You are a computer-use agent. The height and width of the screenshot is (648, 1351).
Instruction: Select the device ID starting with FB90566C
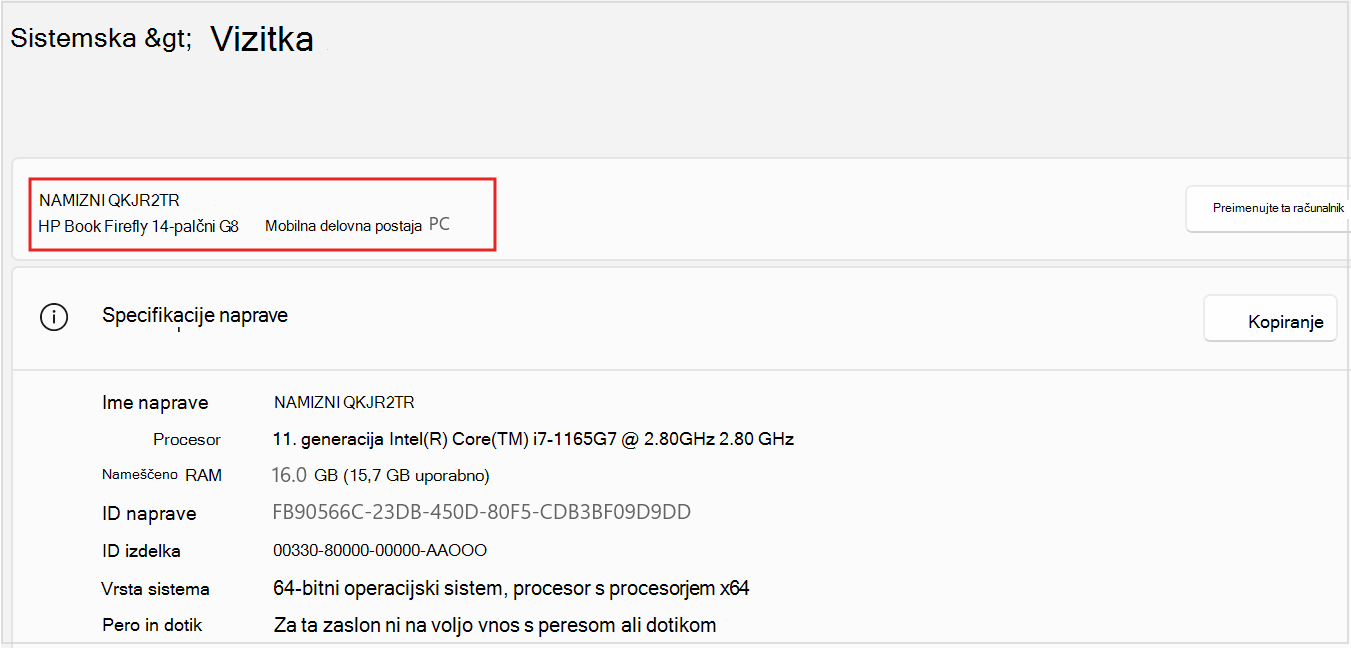pos(482,513)
